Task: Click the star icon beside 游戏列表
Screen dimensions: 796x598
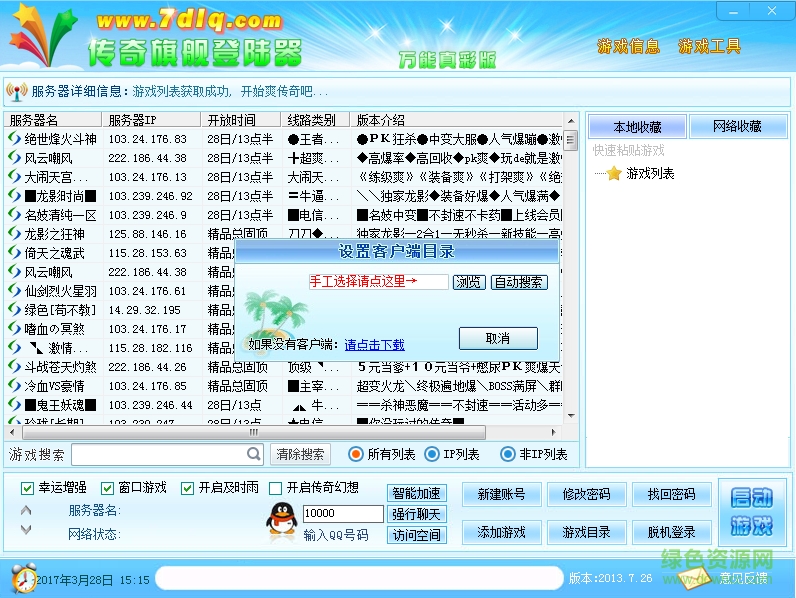Action: [x=613, y=173]
